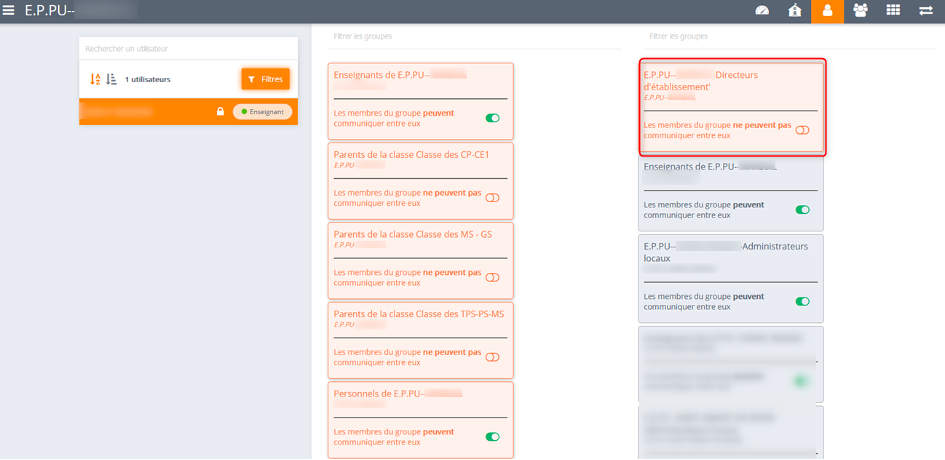Open the dashboard gauge icon
The image size is (945, 460).
pos(762,11)
